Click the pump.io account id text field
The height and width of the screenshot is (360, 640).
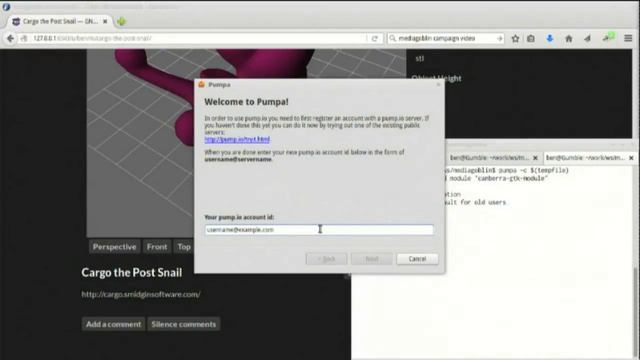tap(319, 230)
